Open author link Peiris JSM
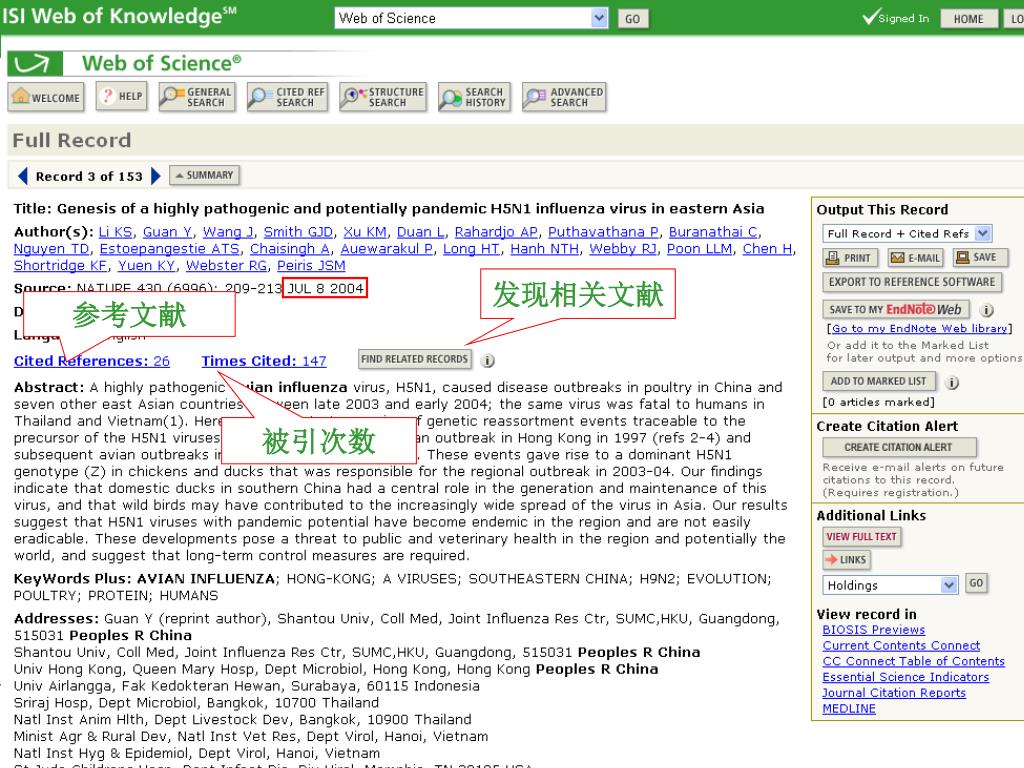The image size is (1024, 768). [311, 266]
